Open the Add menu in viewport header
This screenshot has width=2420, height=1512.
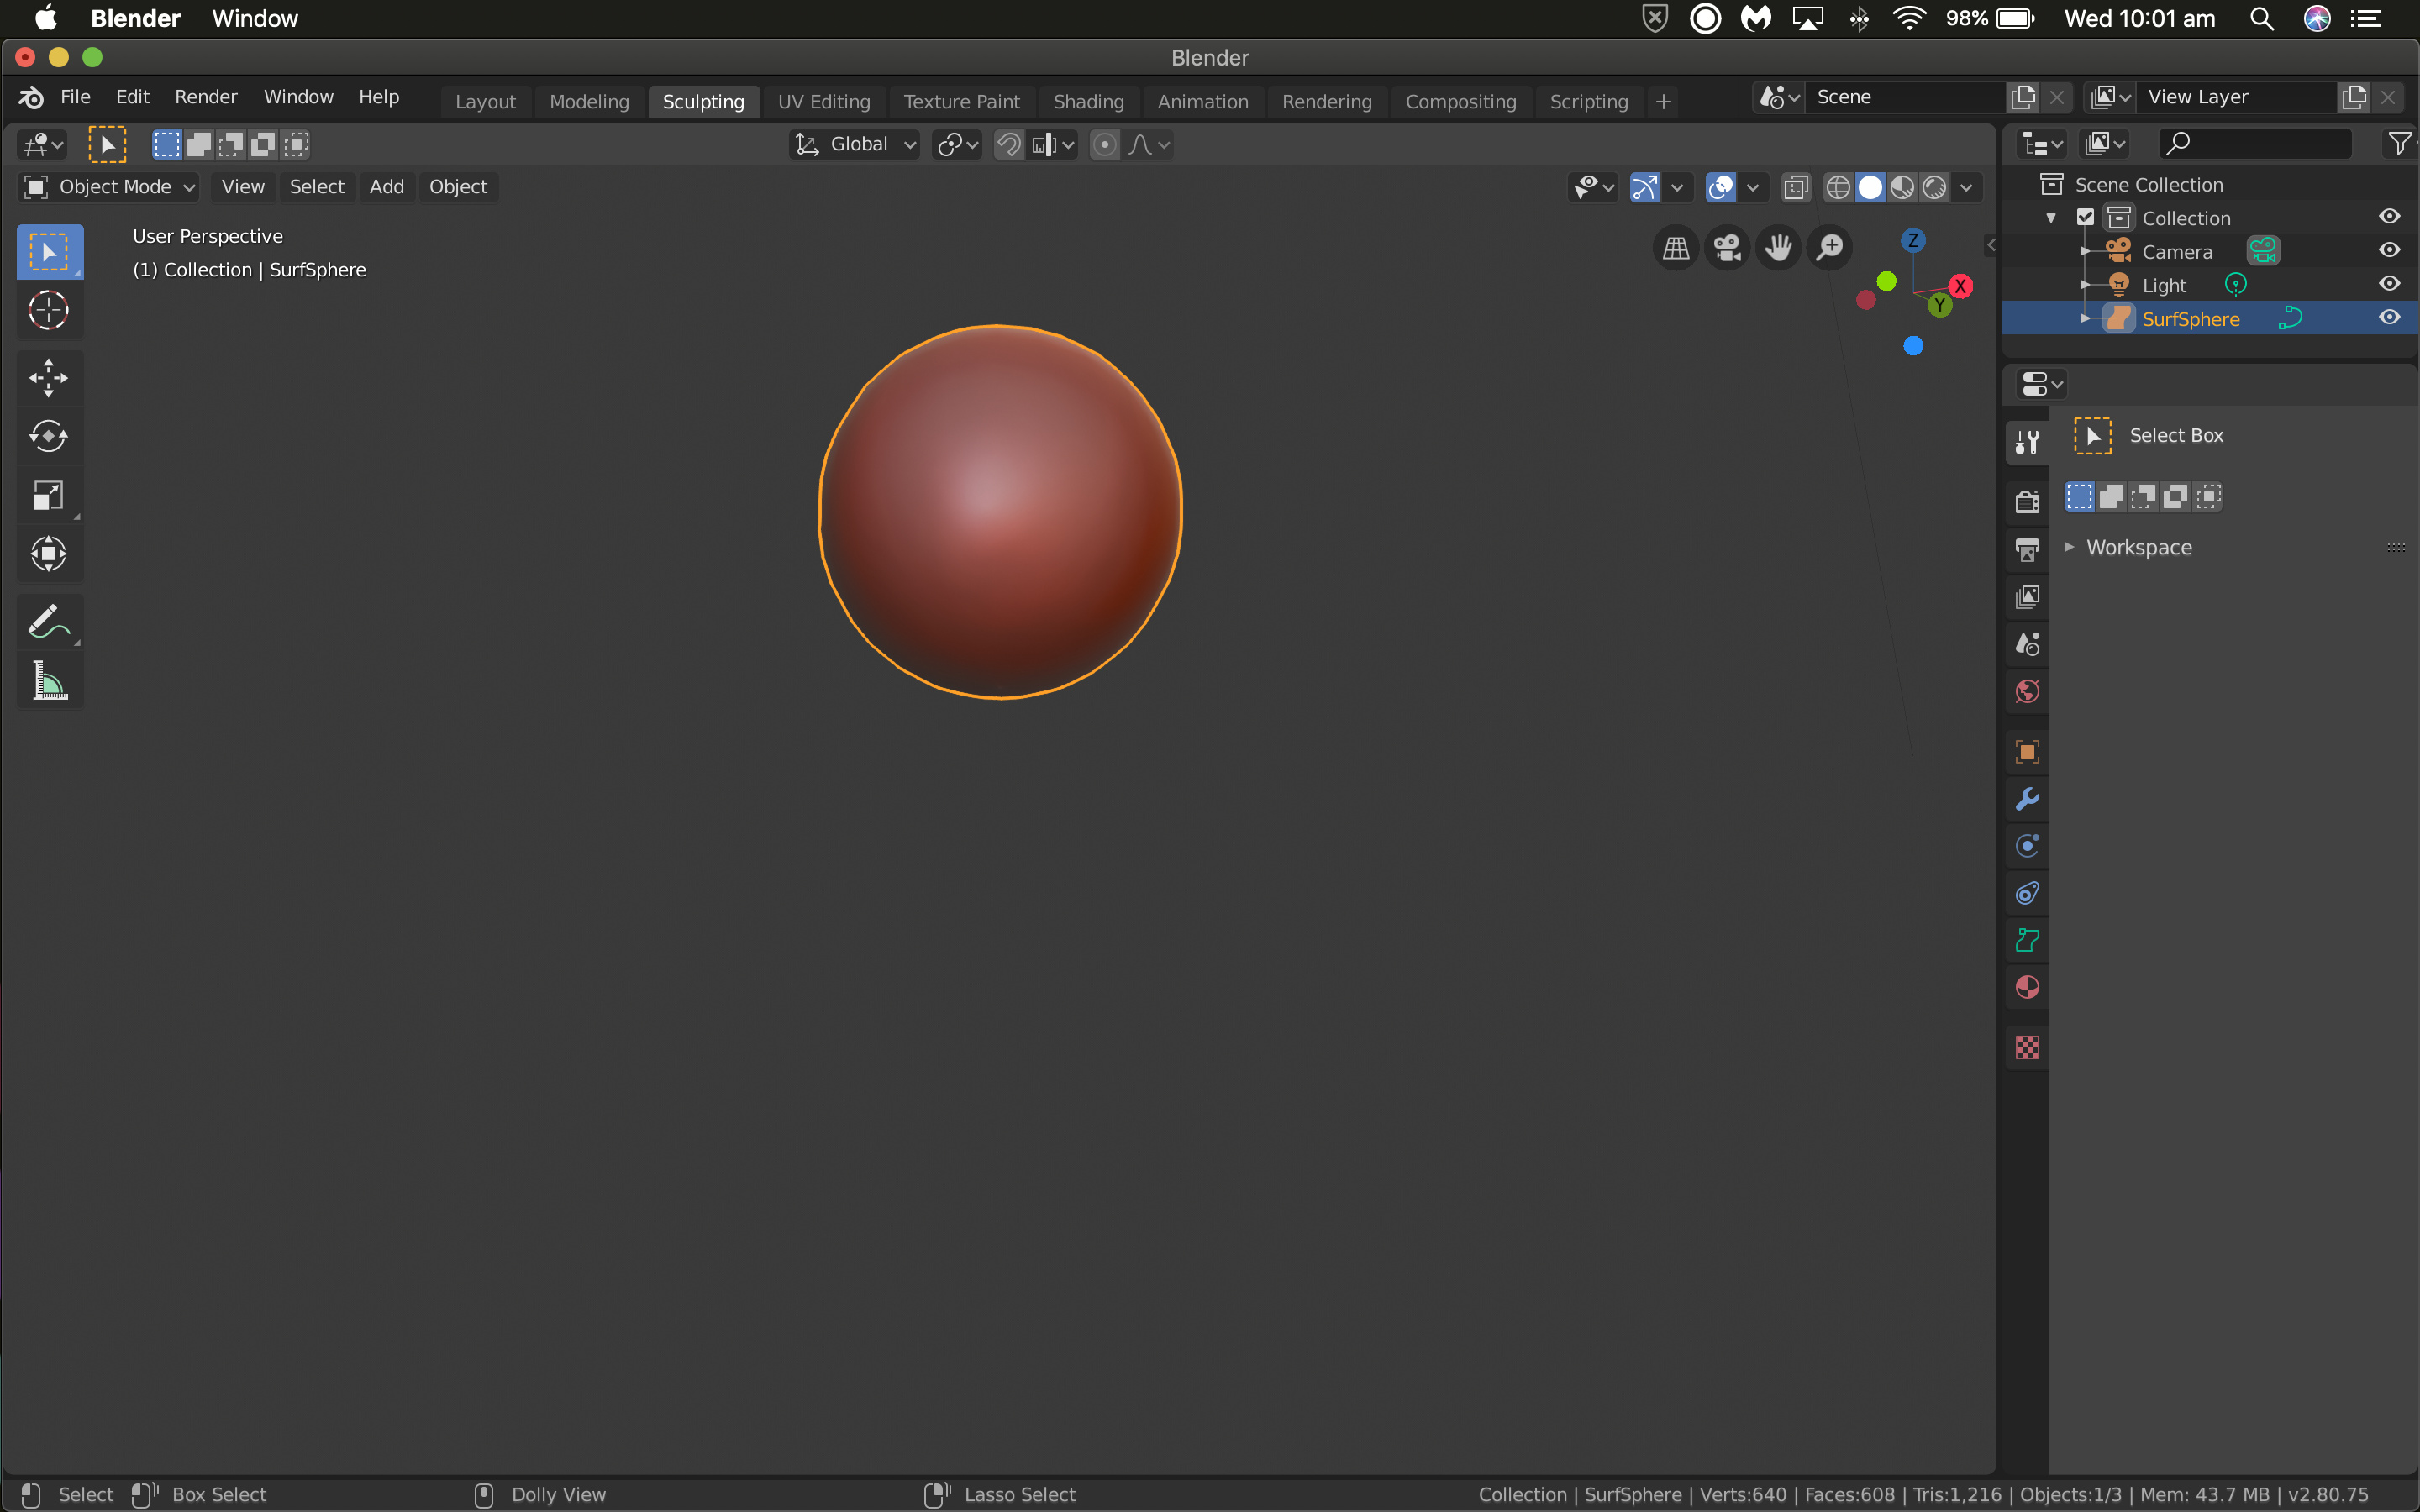(387, 187)
